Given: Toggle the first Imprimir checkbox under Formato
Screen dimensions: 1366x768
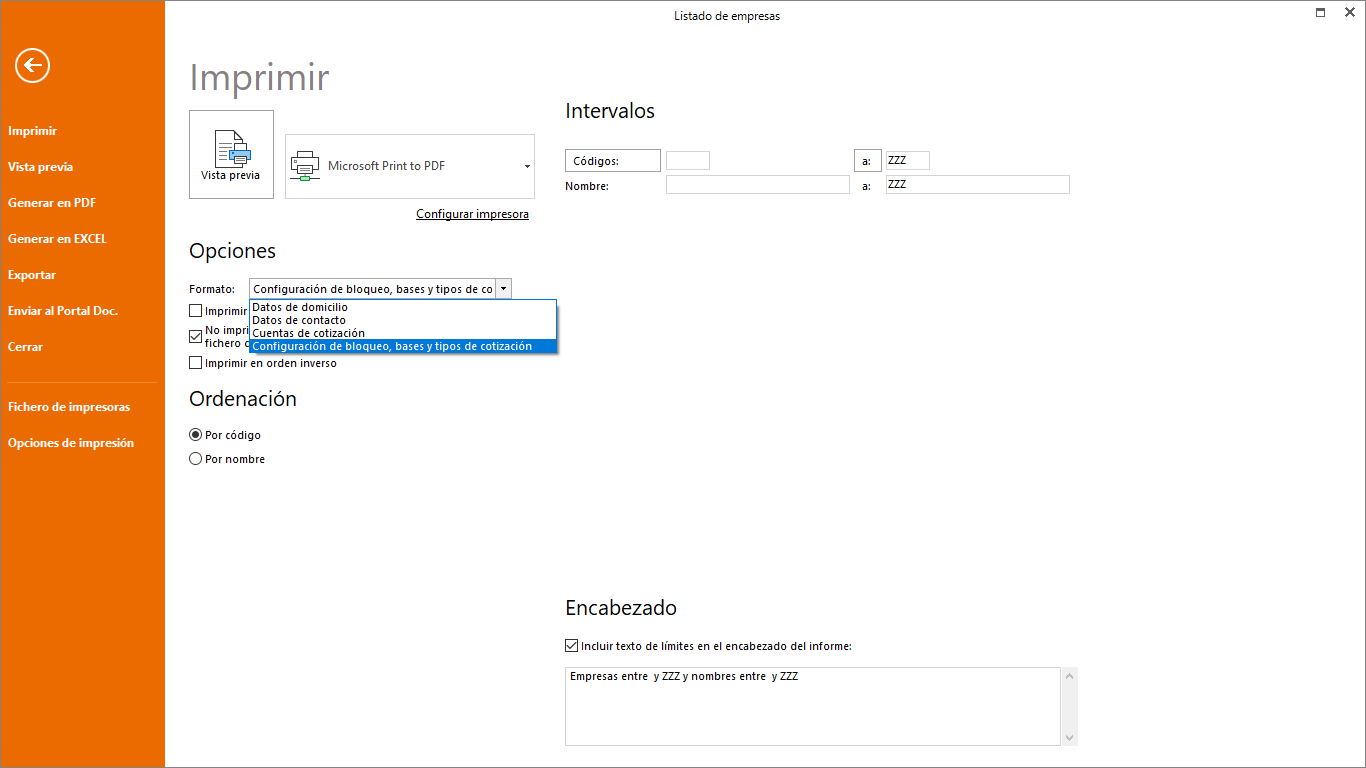Looking at the screenshot, I should (x=196, y=311).
